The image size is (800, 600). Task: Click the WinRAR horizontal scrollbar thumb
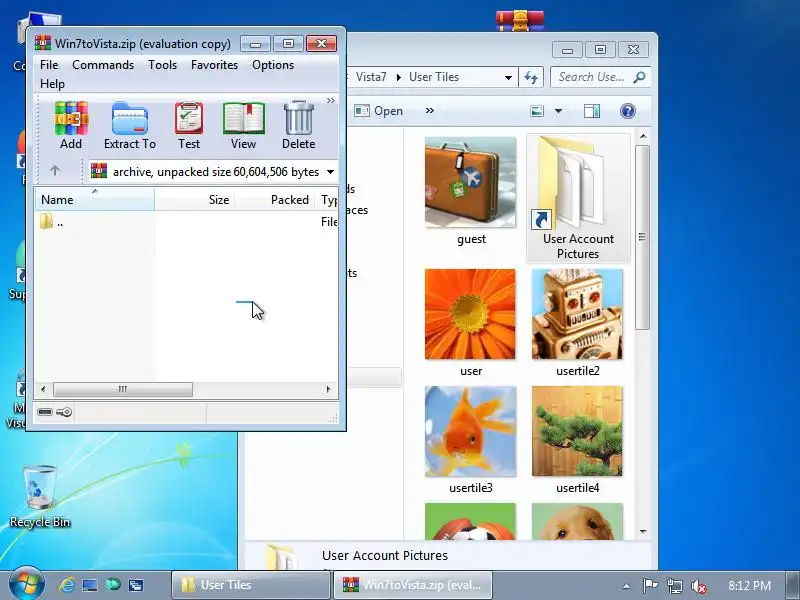(x=123, y=389)
